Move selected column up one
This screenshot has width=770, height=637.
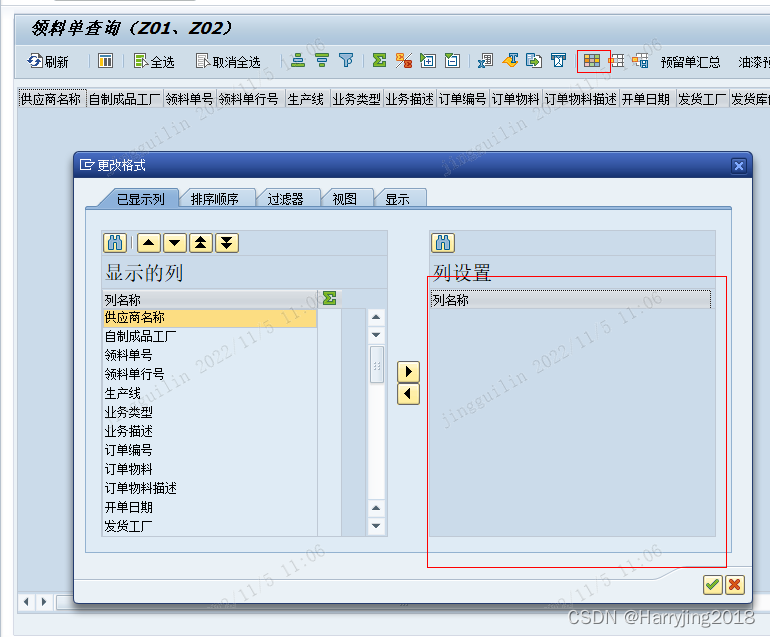tap(149, 243)
